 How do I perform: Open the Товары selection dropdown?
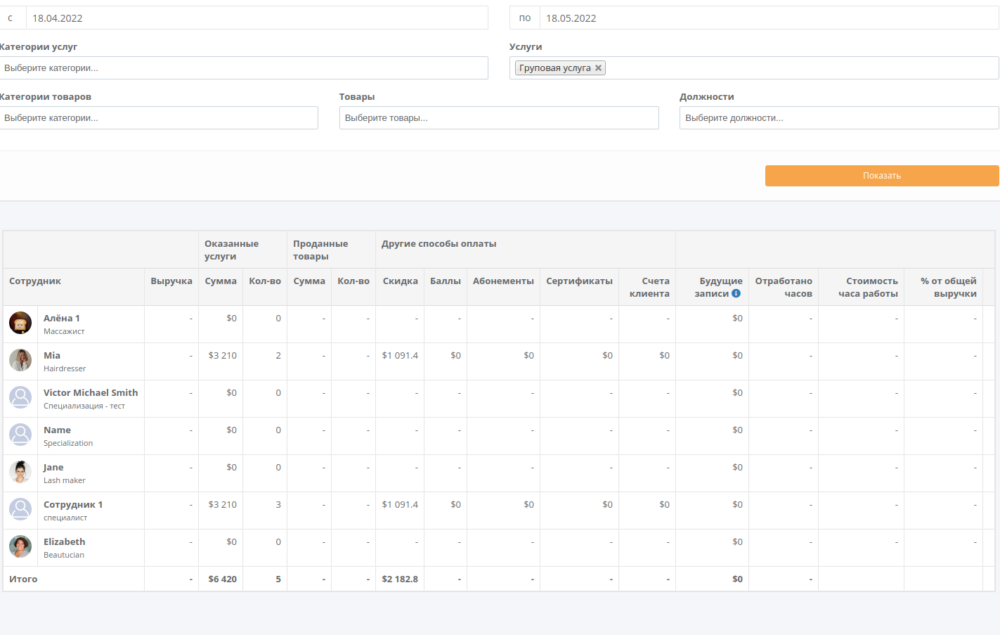499,118
